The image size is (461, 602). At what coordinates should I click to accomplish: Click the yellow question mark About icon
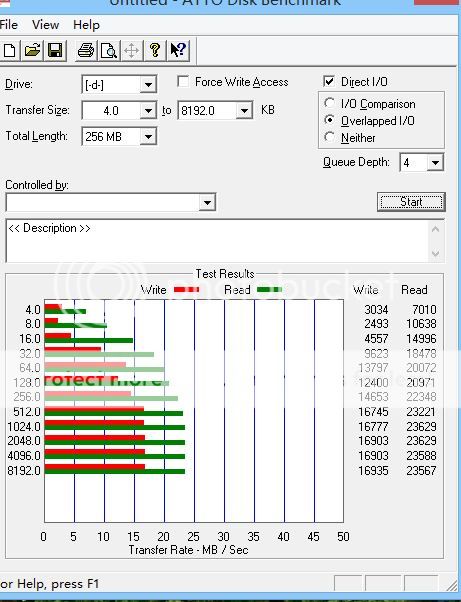click(x=155, y=50)
